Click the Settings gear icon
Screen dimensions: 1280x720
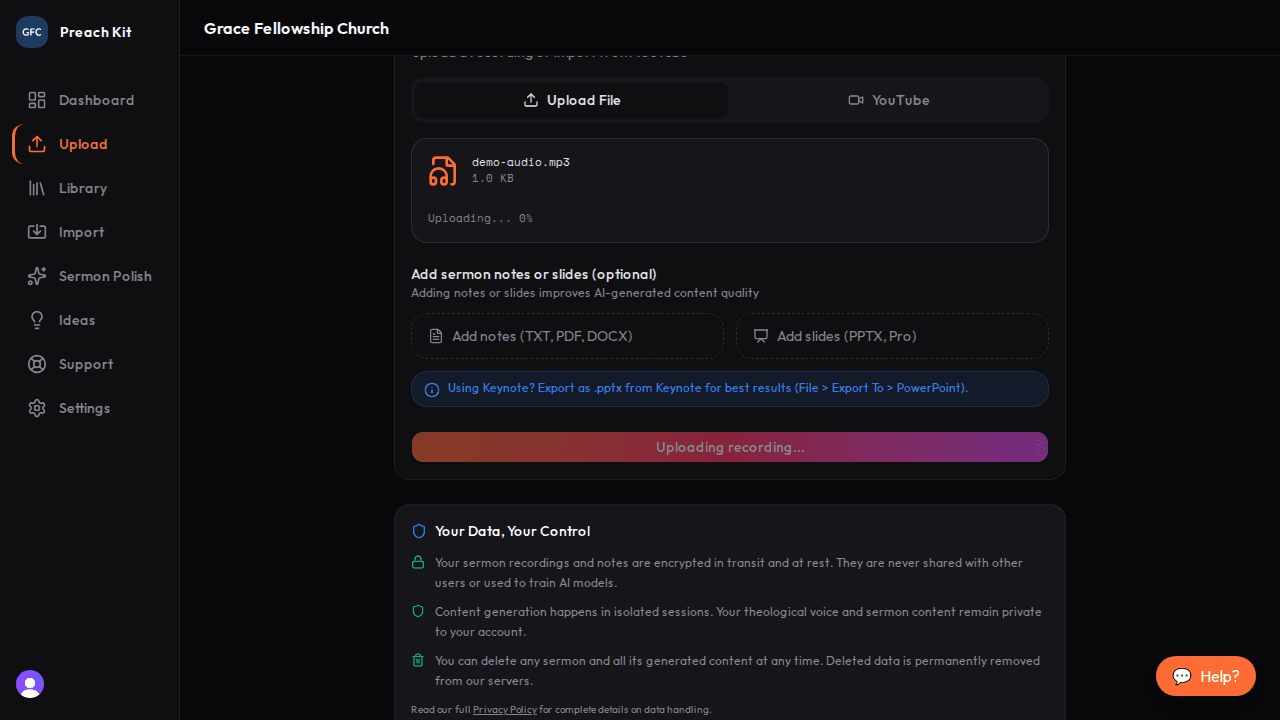click(37, 408)
